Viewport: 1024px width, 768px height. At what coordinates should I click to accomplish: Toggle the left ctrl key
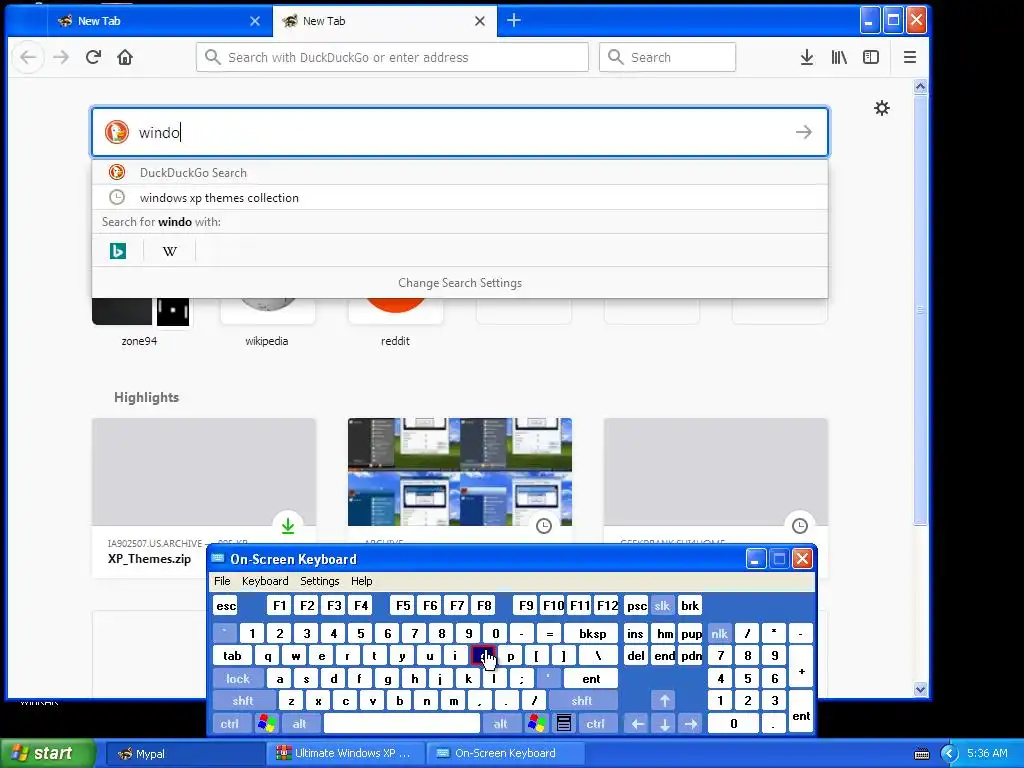click(229, 724)
